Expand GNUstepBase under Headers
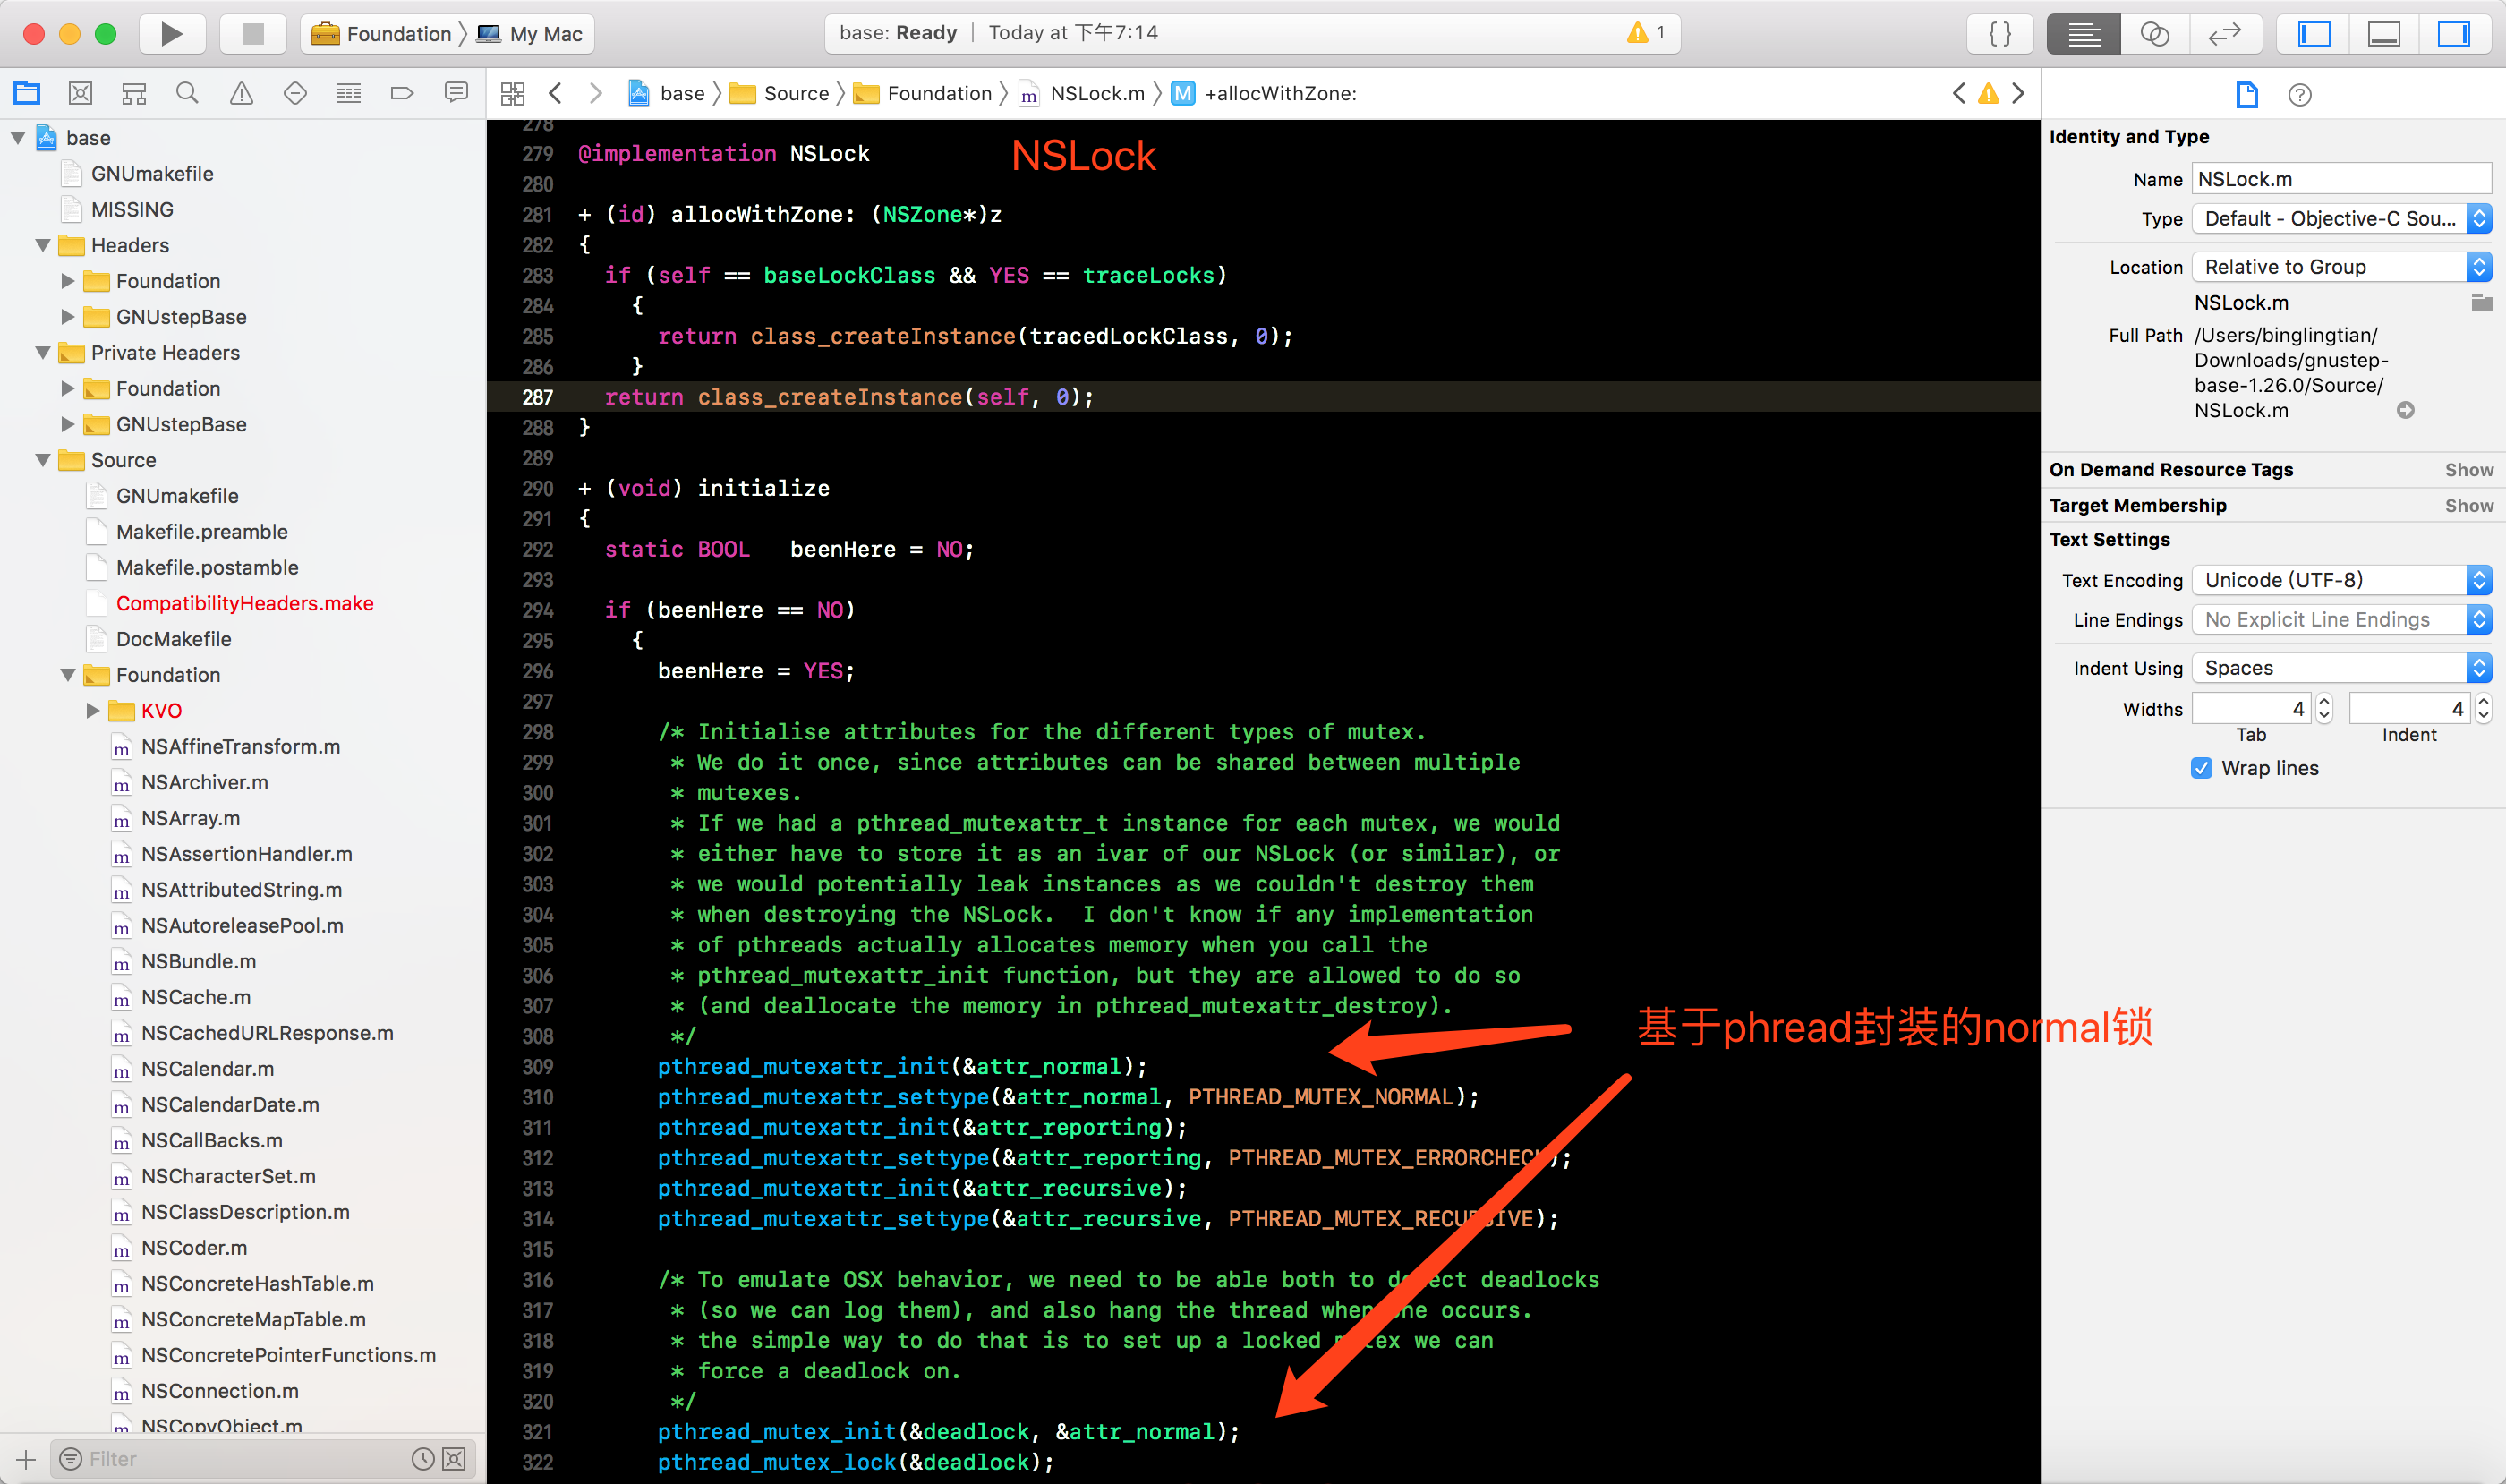 [68, 317]
